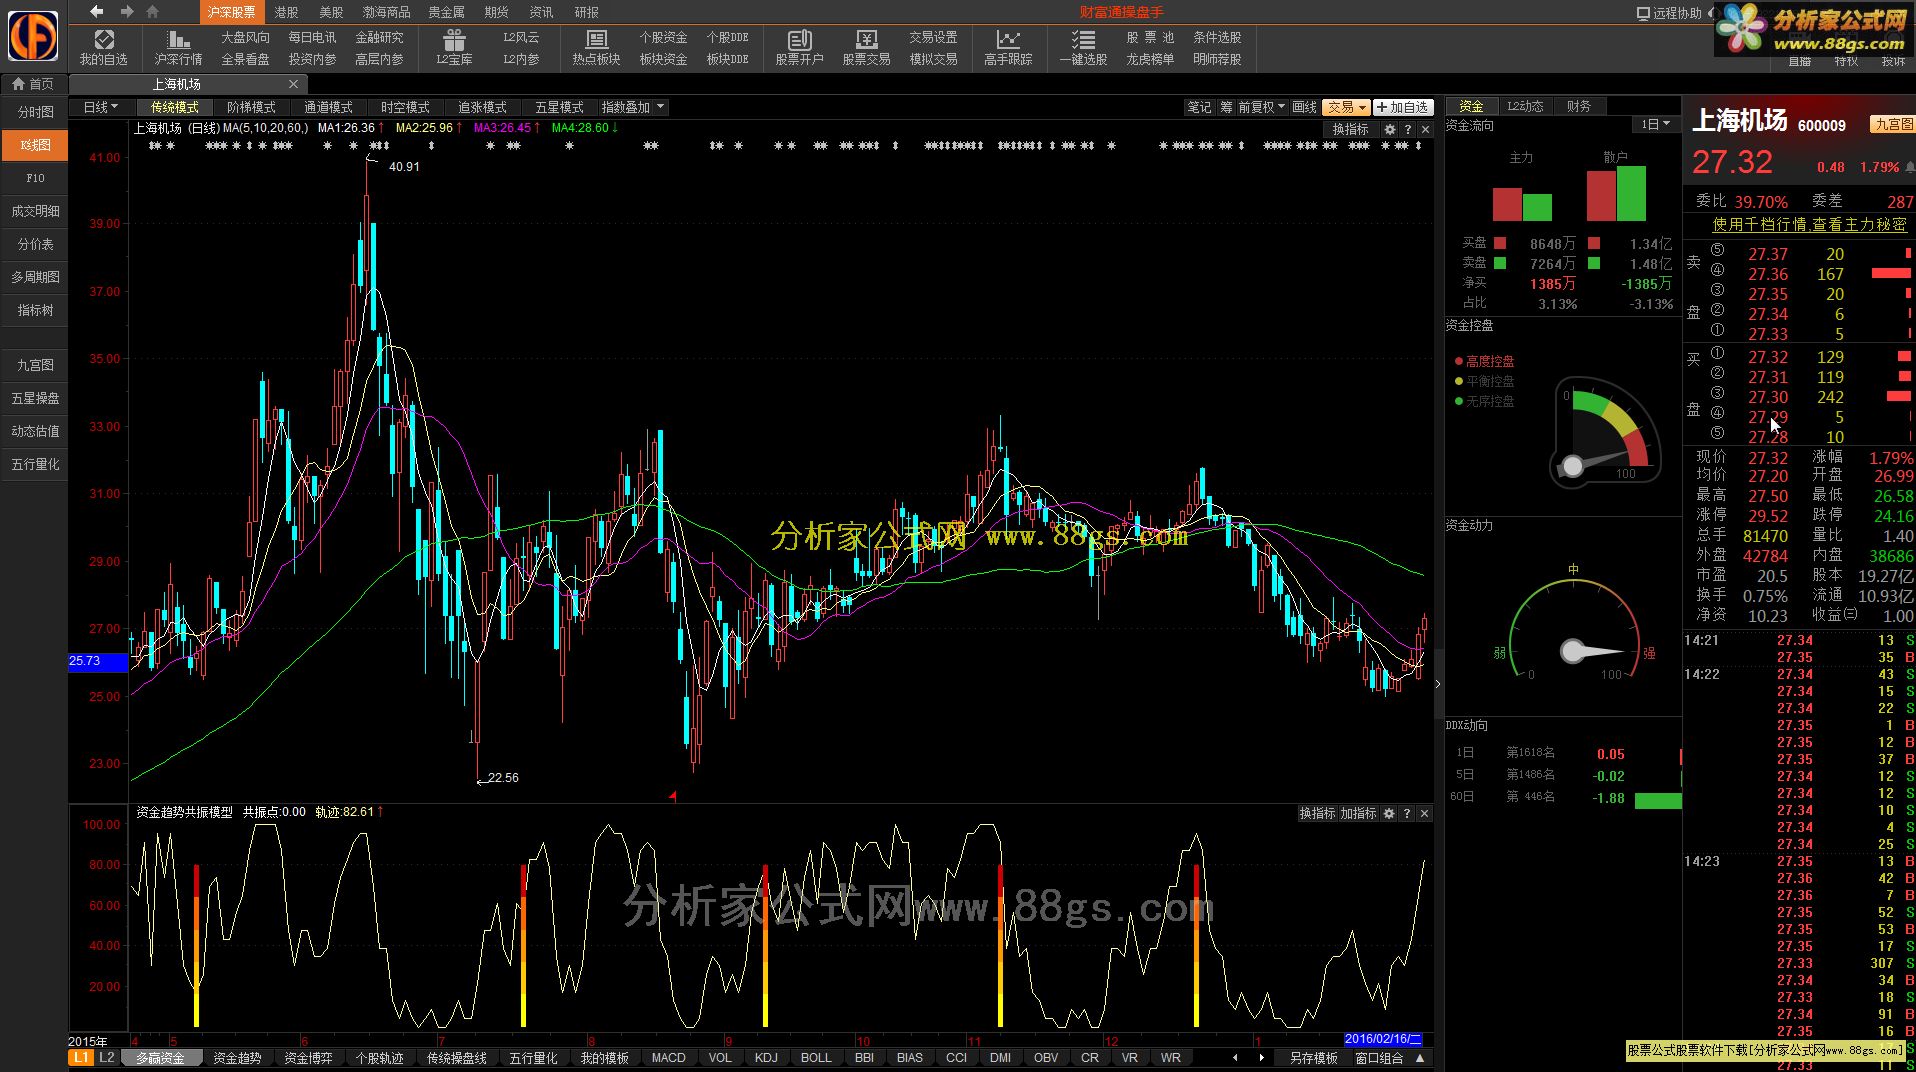Viewport: 1916px width, 1072px height.
Task: Click the 首页 home sidebar item
Action: pyautogui.click(x=34, y=84)
